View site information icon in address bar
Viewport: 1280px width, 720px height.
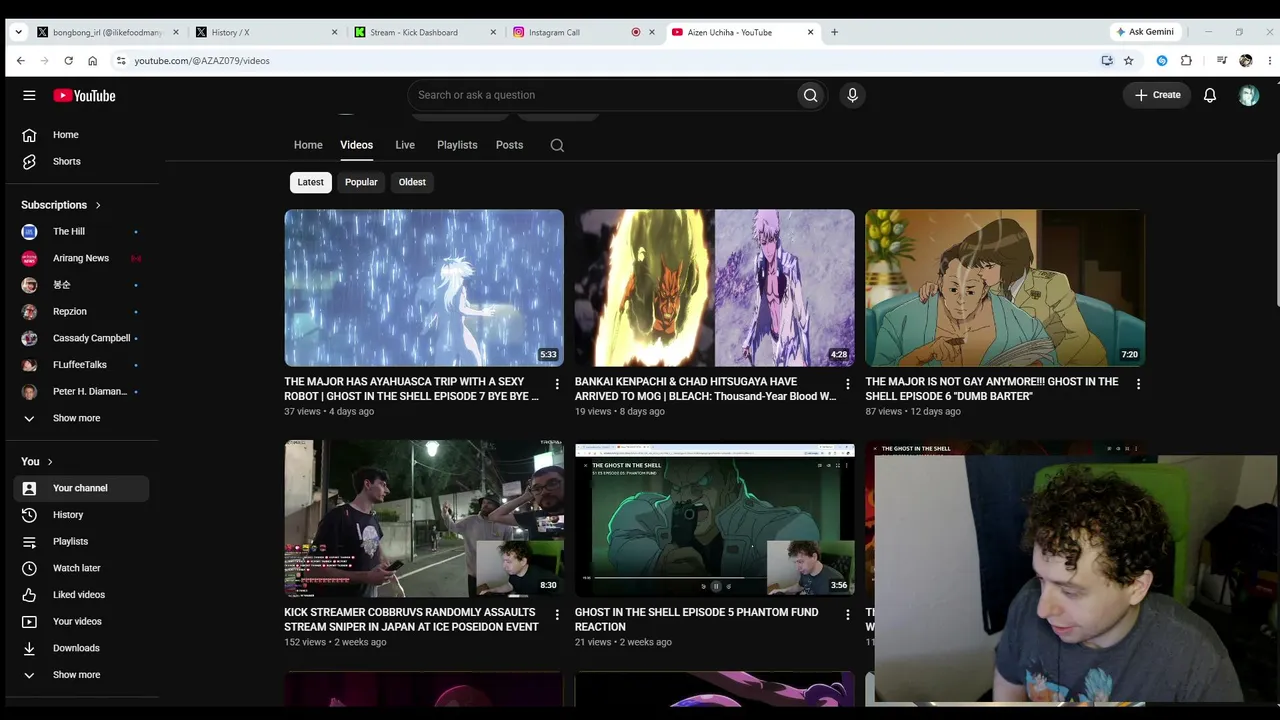click(121, 61)
